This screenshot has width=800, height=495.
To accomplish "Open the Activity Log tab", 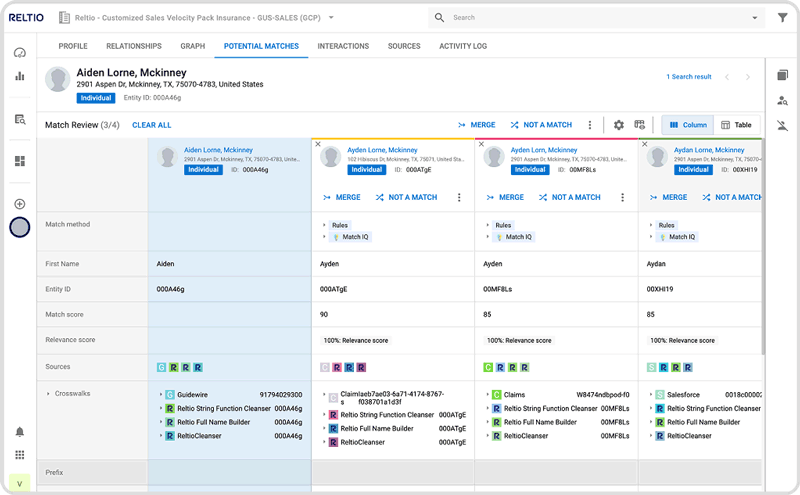I will [462, 46].
